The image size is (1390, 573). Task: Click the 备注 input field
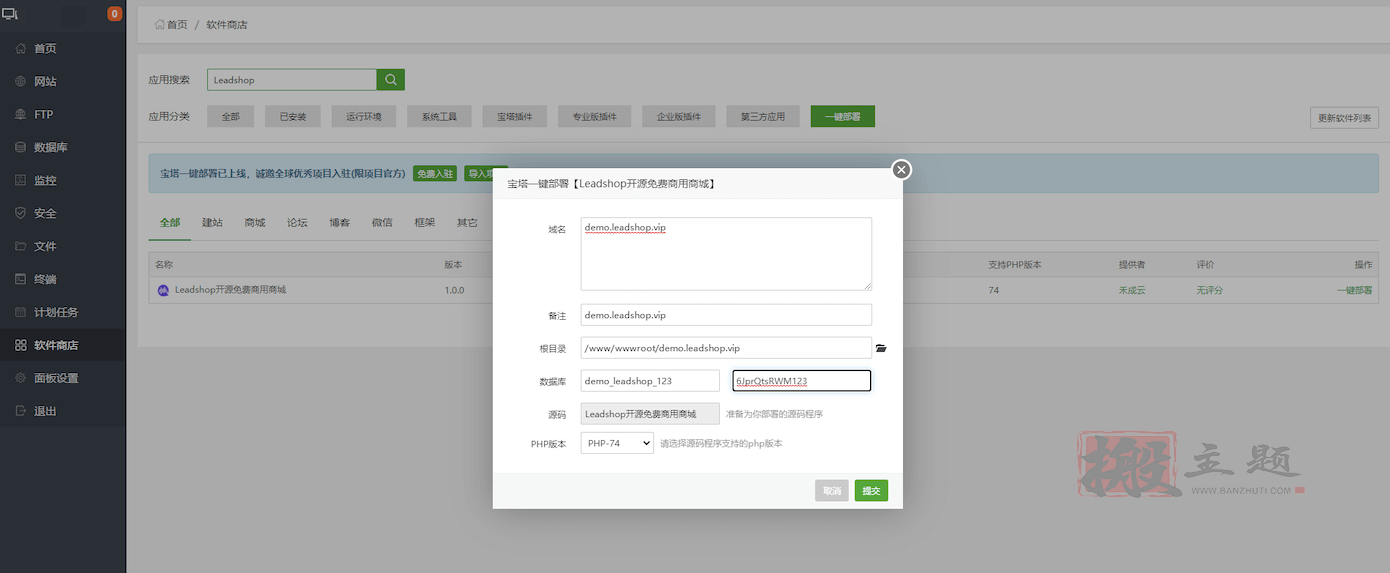coord(726,315)
